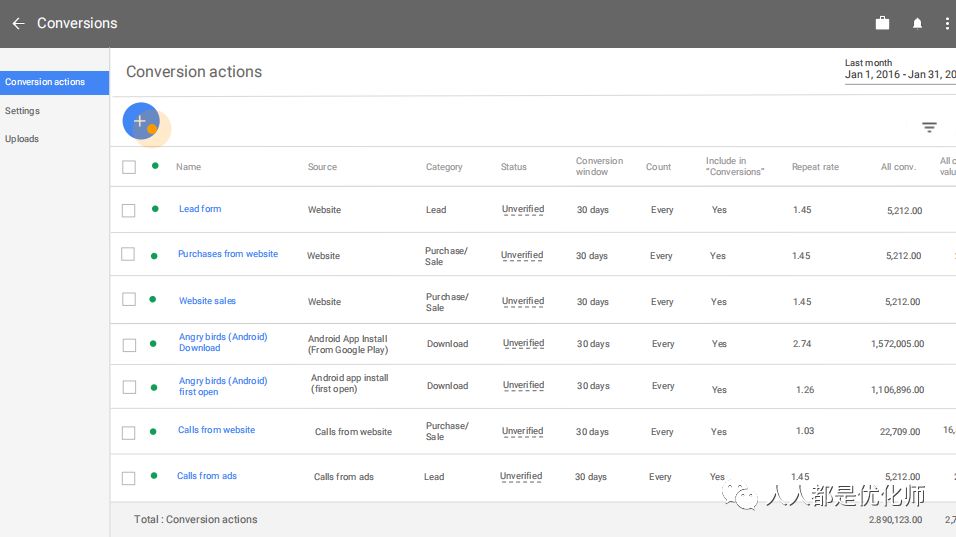The width and height of the screenshot is (956, 537).
Task: Add a new conversion action with plus button
Action: tap(141, 121)
